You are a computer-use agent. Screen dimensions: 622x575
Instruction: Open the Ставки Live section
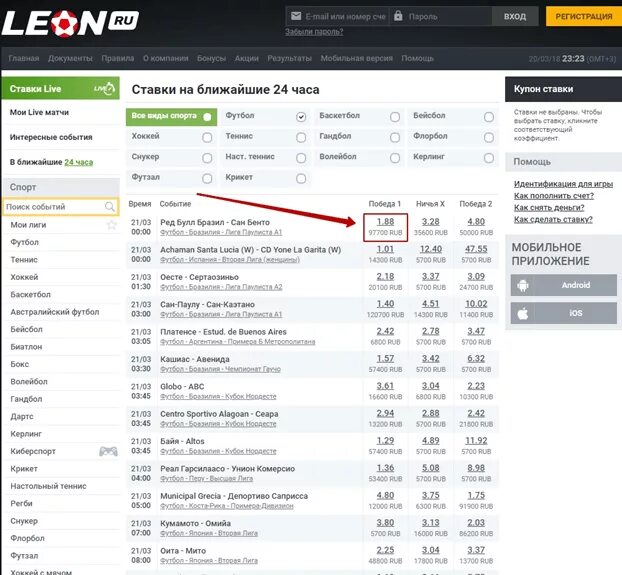coord(60,88)
